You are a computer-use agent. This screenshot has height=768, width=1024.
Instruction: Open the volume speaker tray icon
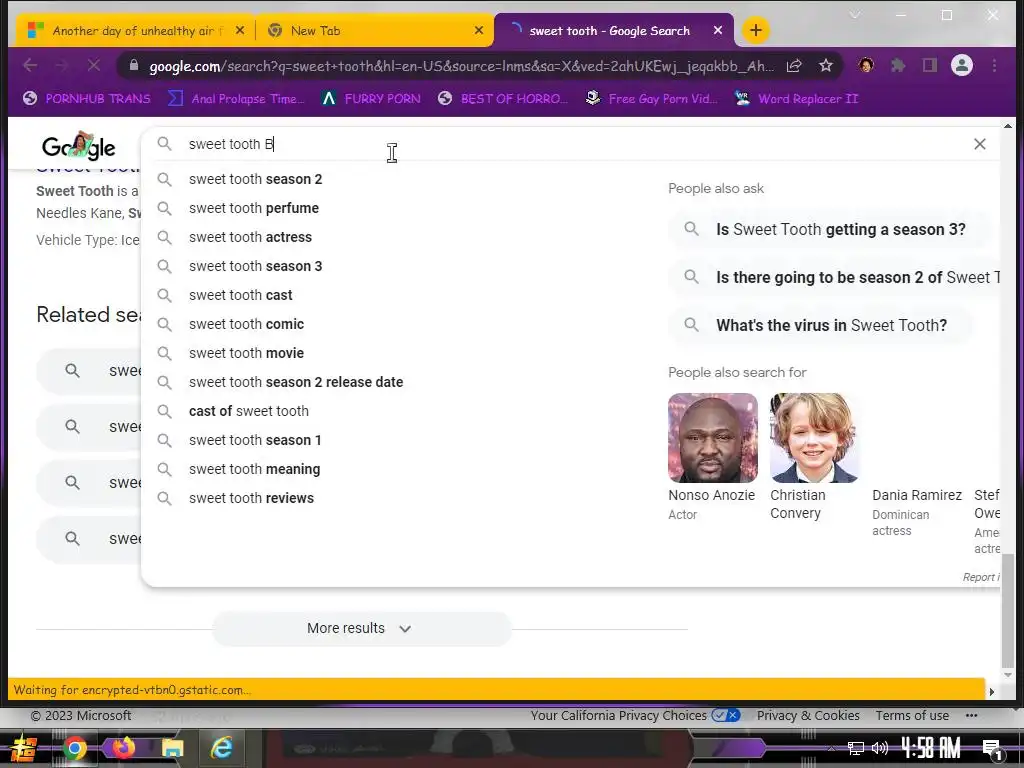pyautogui.click(x=880, y=748)
